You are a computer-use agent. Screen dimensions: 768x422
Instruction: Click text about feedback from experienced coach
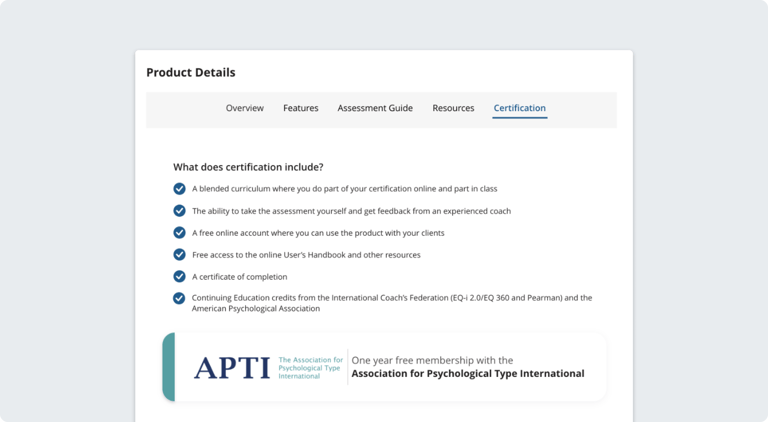tap(351, 211)
